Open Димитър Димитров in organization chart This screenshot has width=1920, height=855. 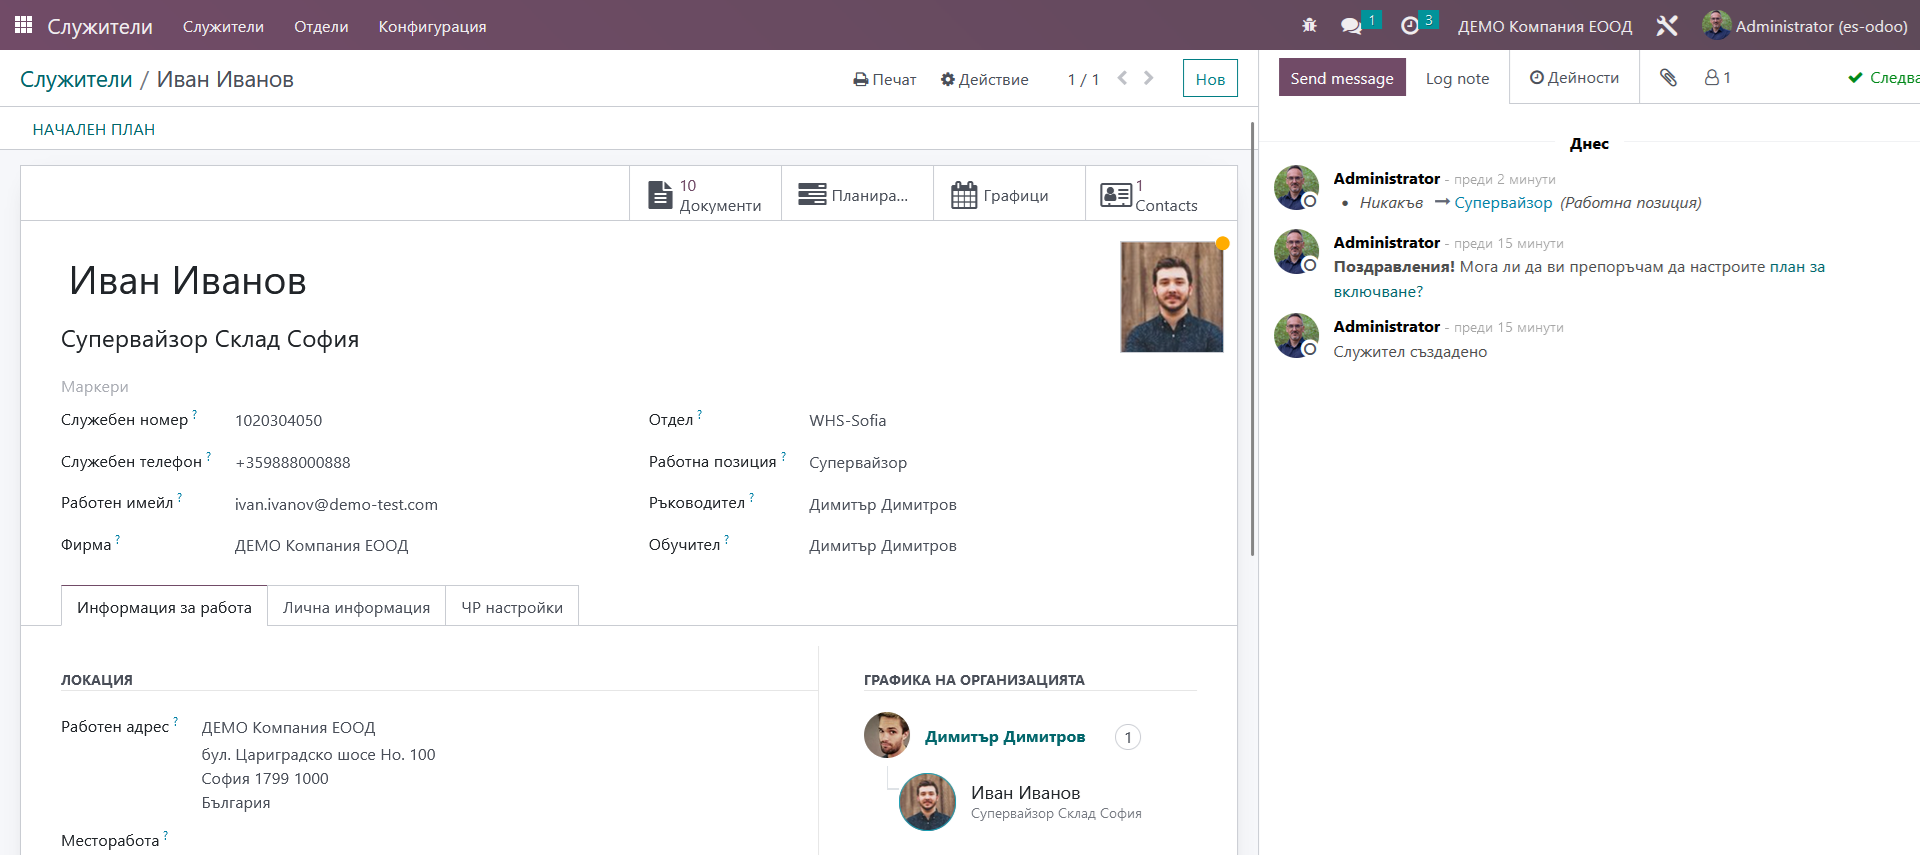pyautogui.click(x=1005, y=737)
